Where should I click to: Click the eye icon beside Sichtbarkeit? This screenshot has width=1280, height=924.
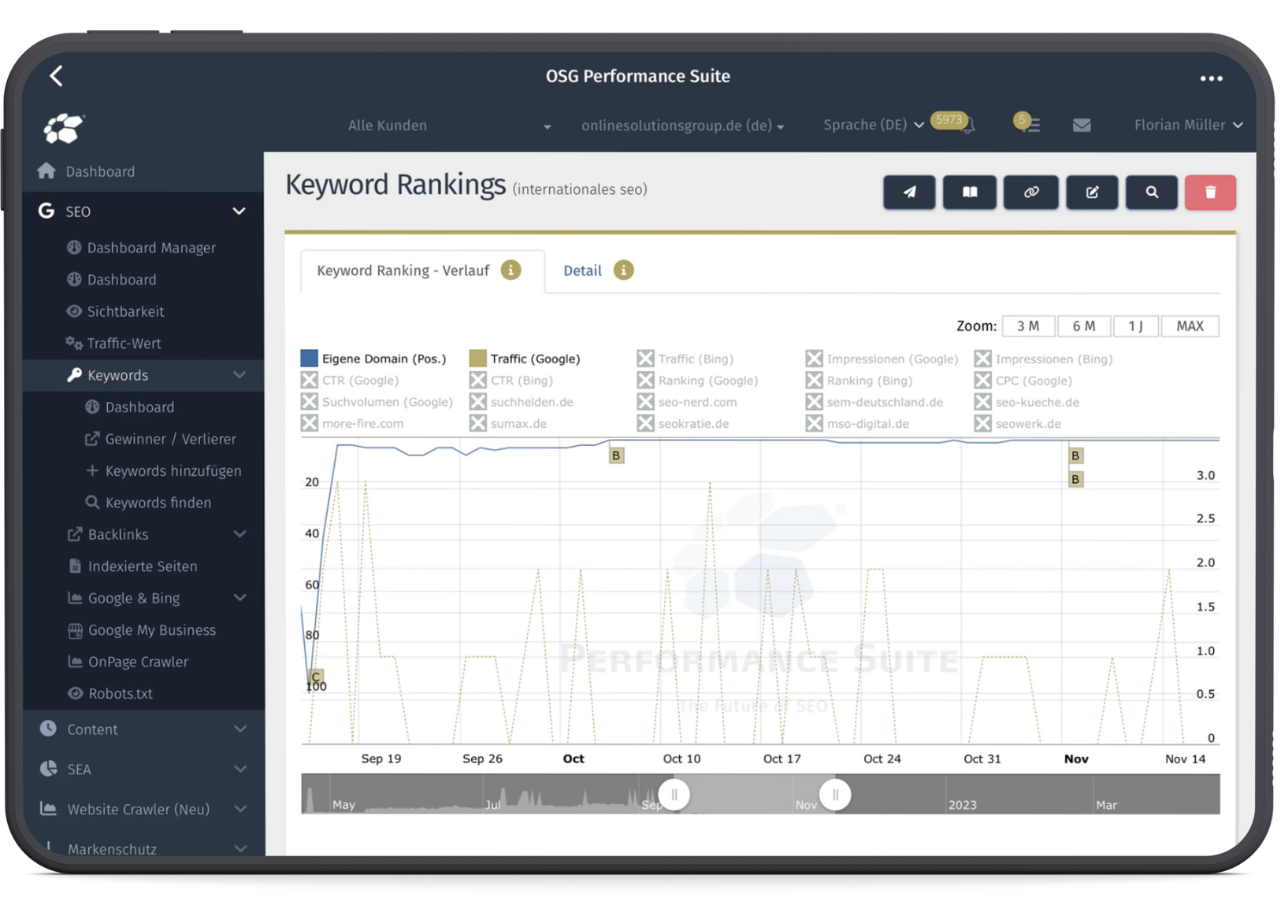click(74, 311)
